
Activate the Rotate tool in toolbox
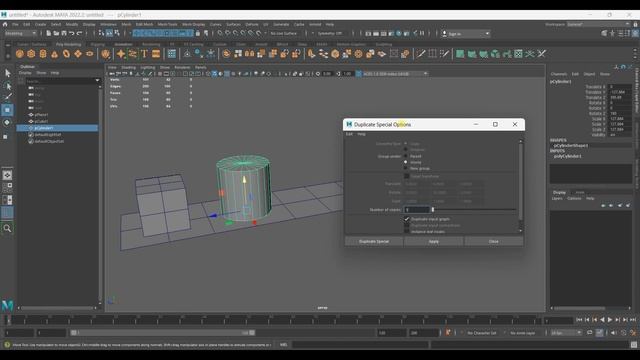(7, 122)
